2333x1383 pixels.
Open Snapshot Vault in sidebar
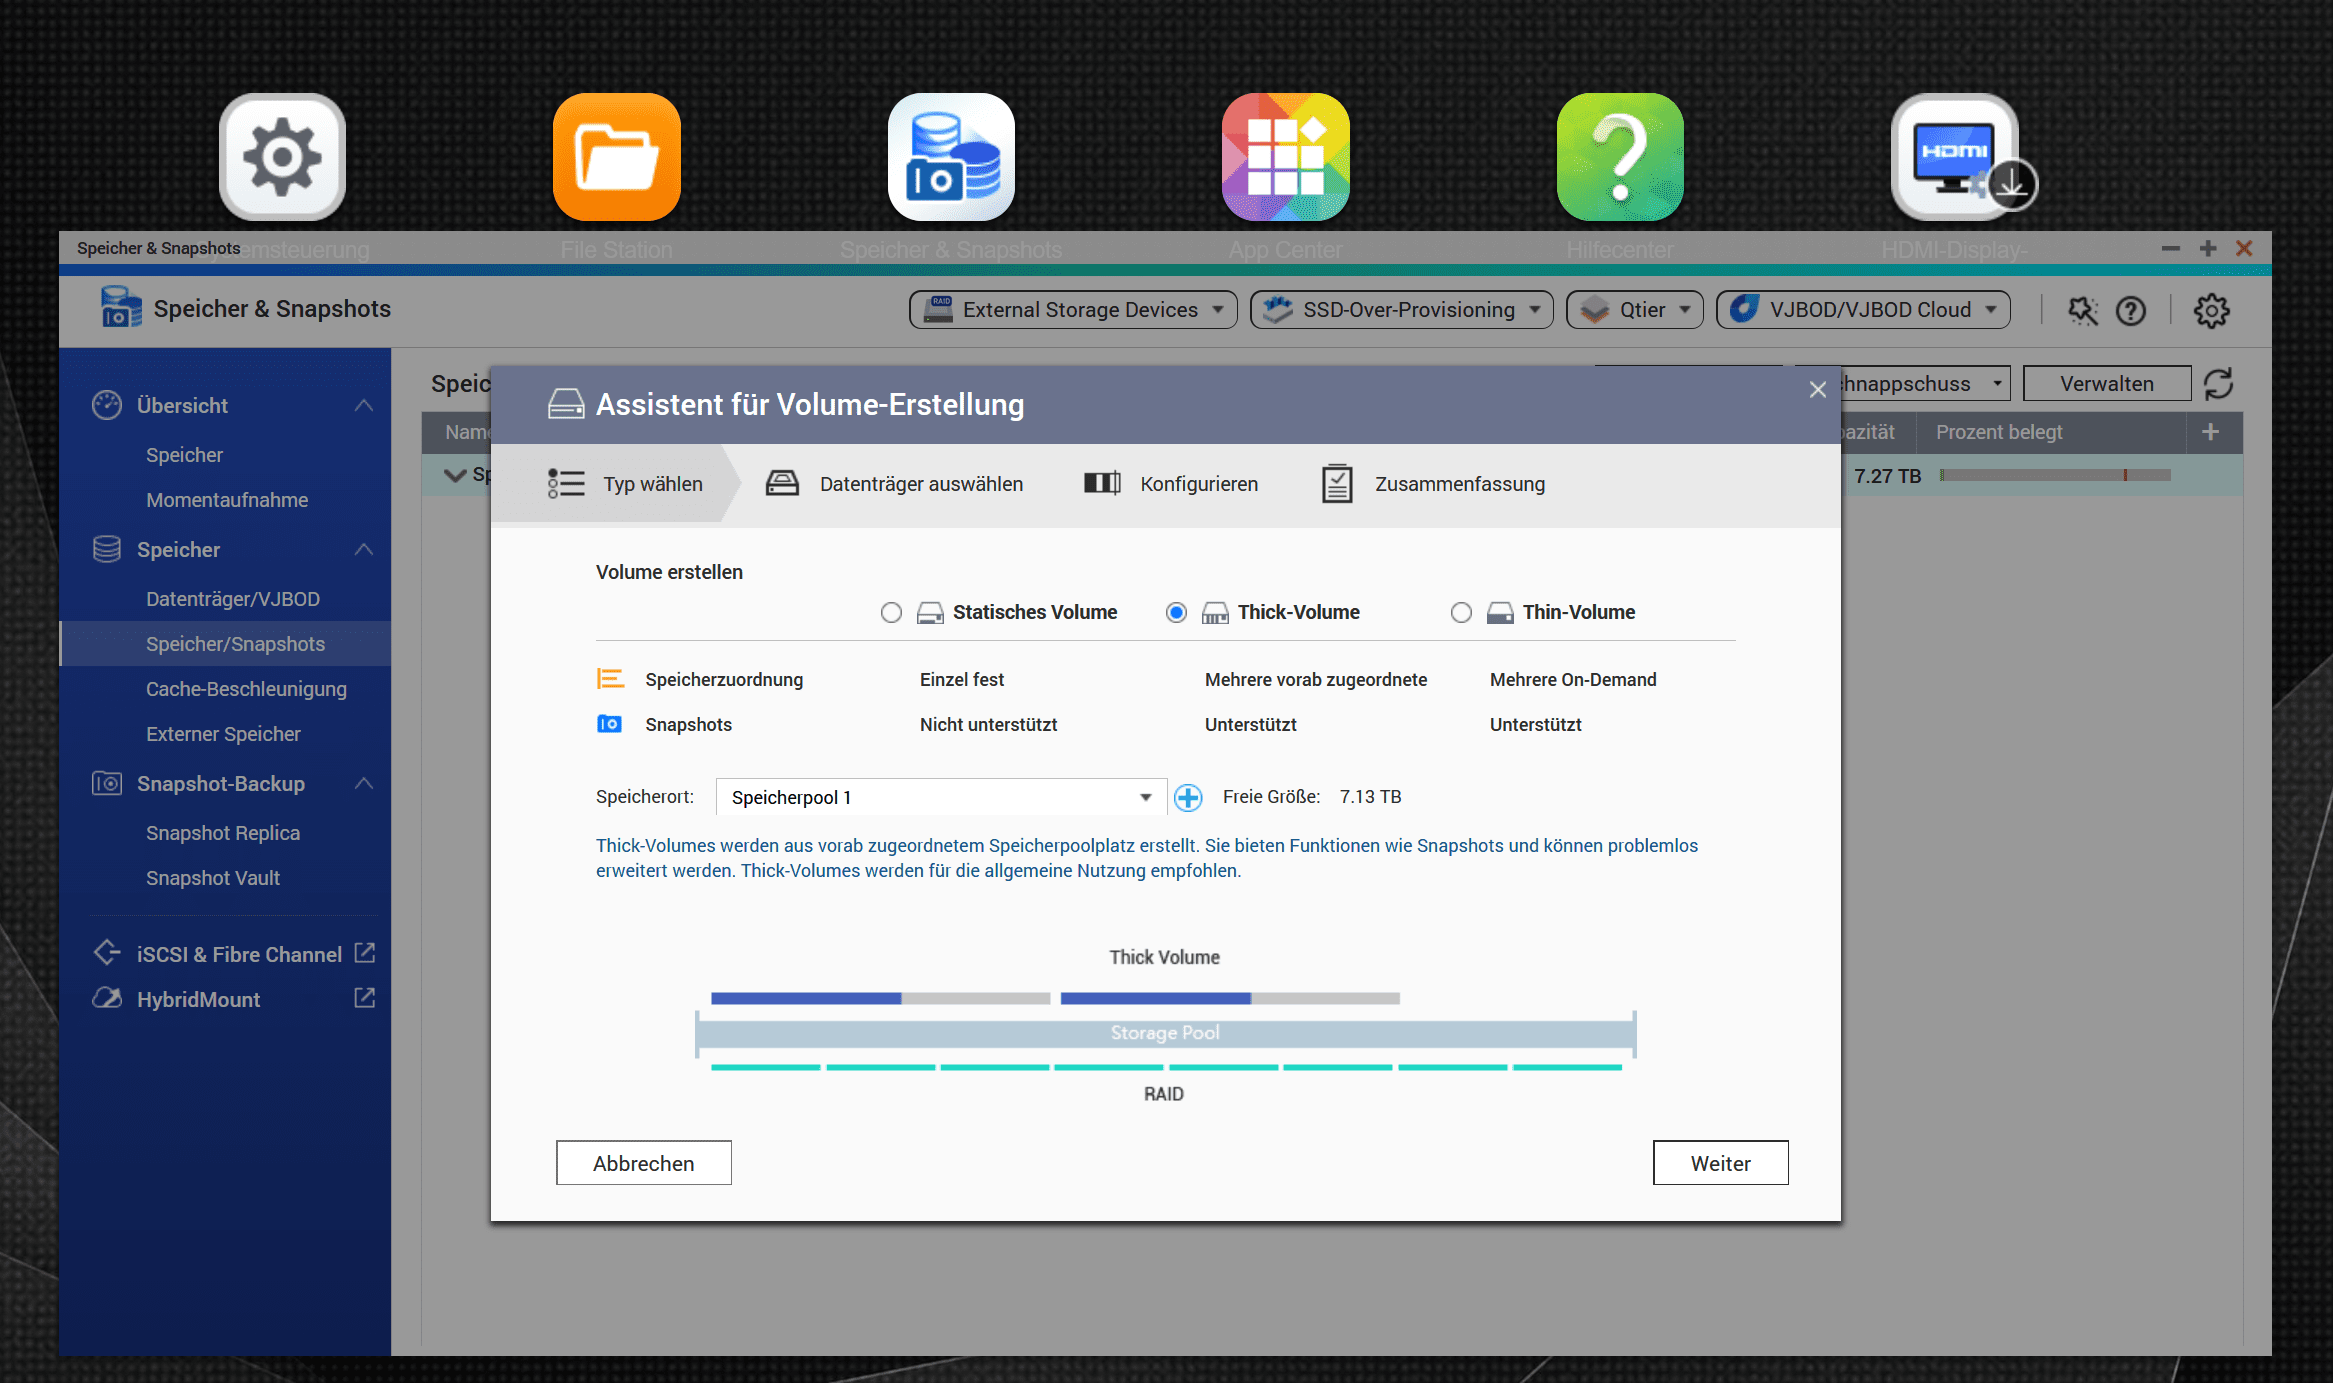tap(213, 878)
